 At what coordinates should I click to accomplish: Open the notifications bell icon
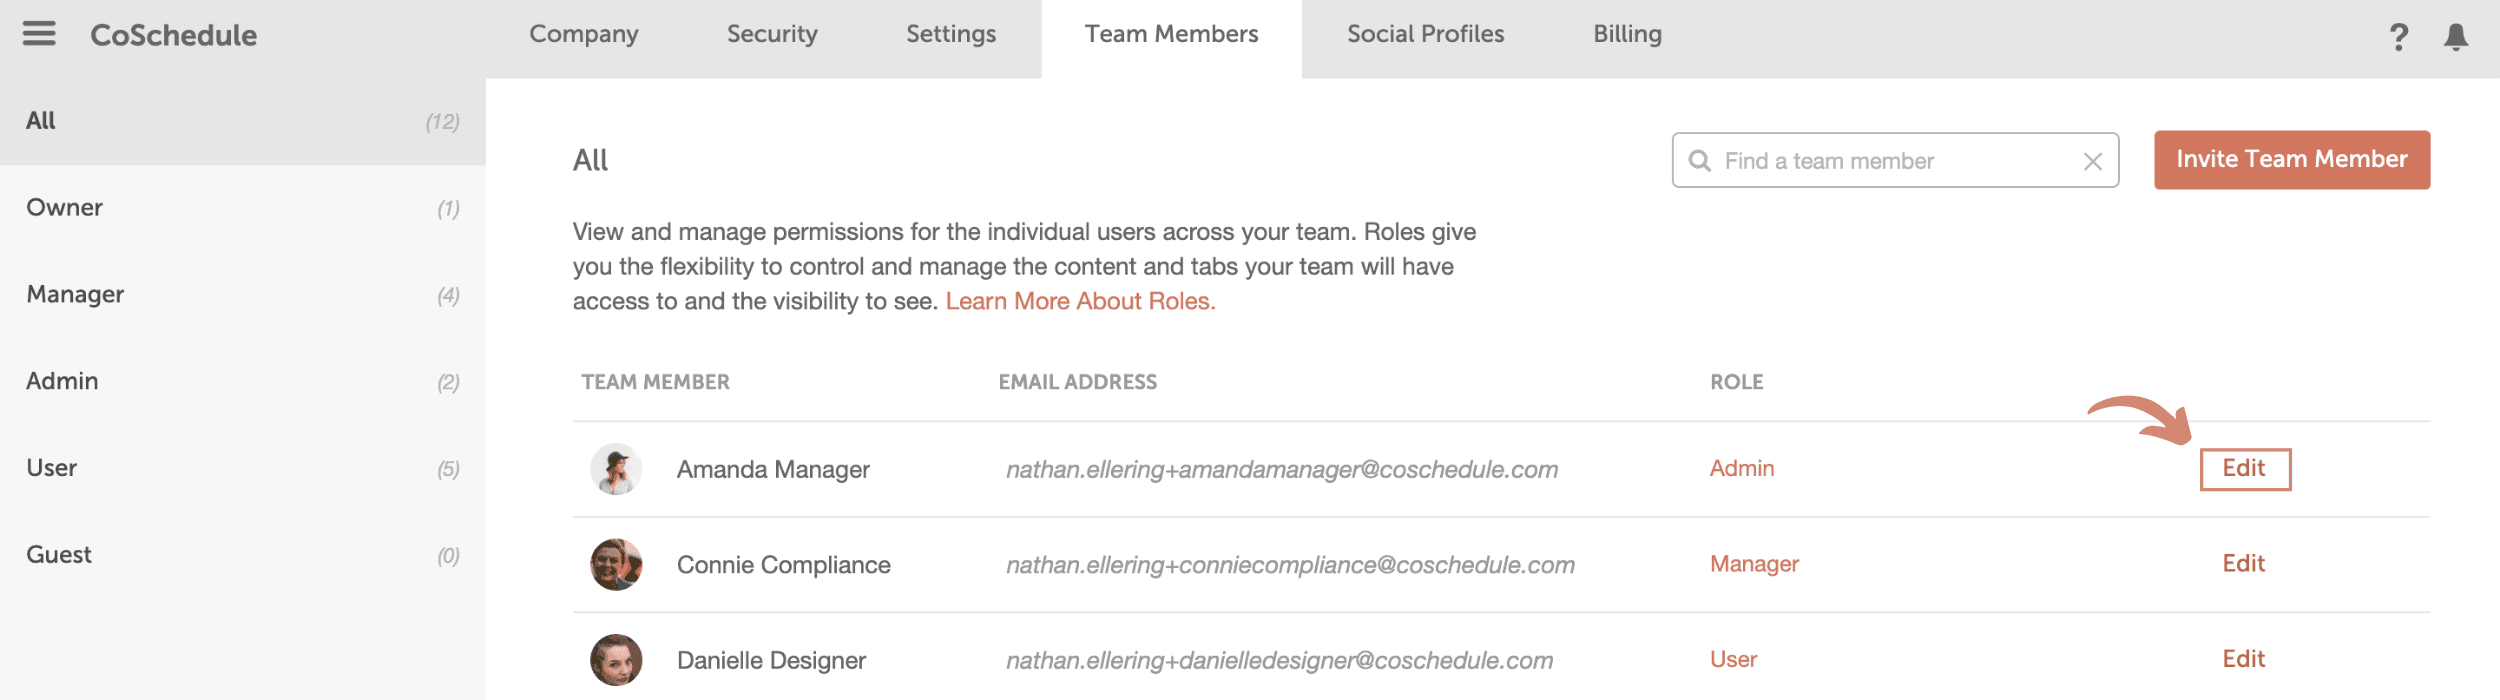click(x=2456, y=37)
